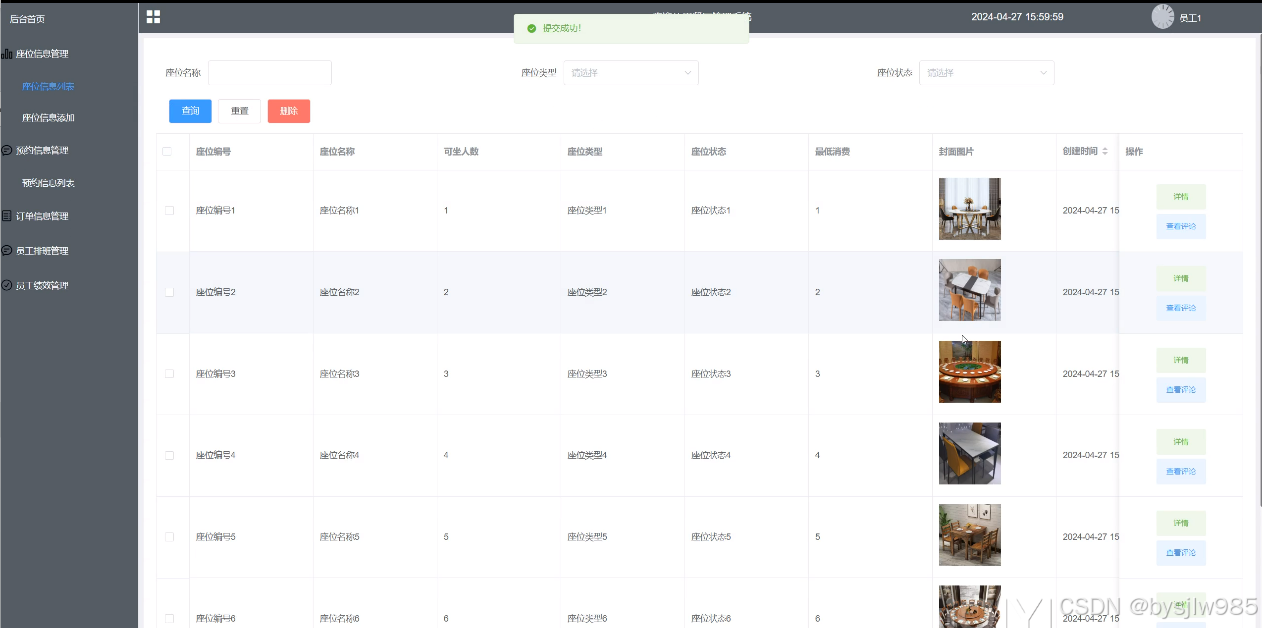The image size is (1262, 628).
Task: Click the 员工1 user avatar
Action: [1163, 16]
